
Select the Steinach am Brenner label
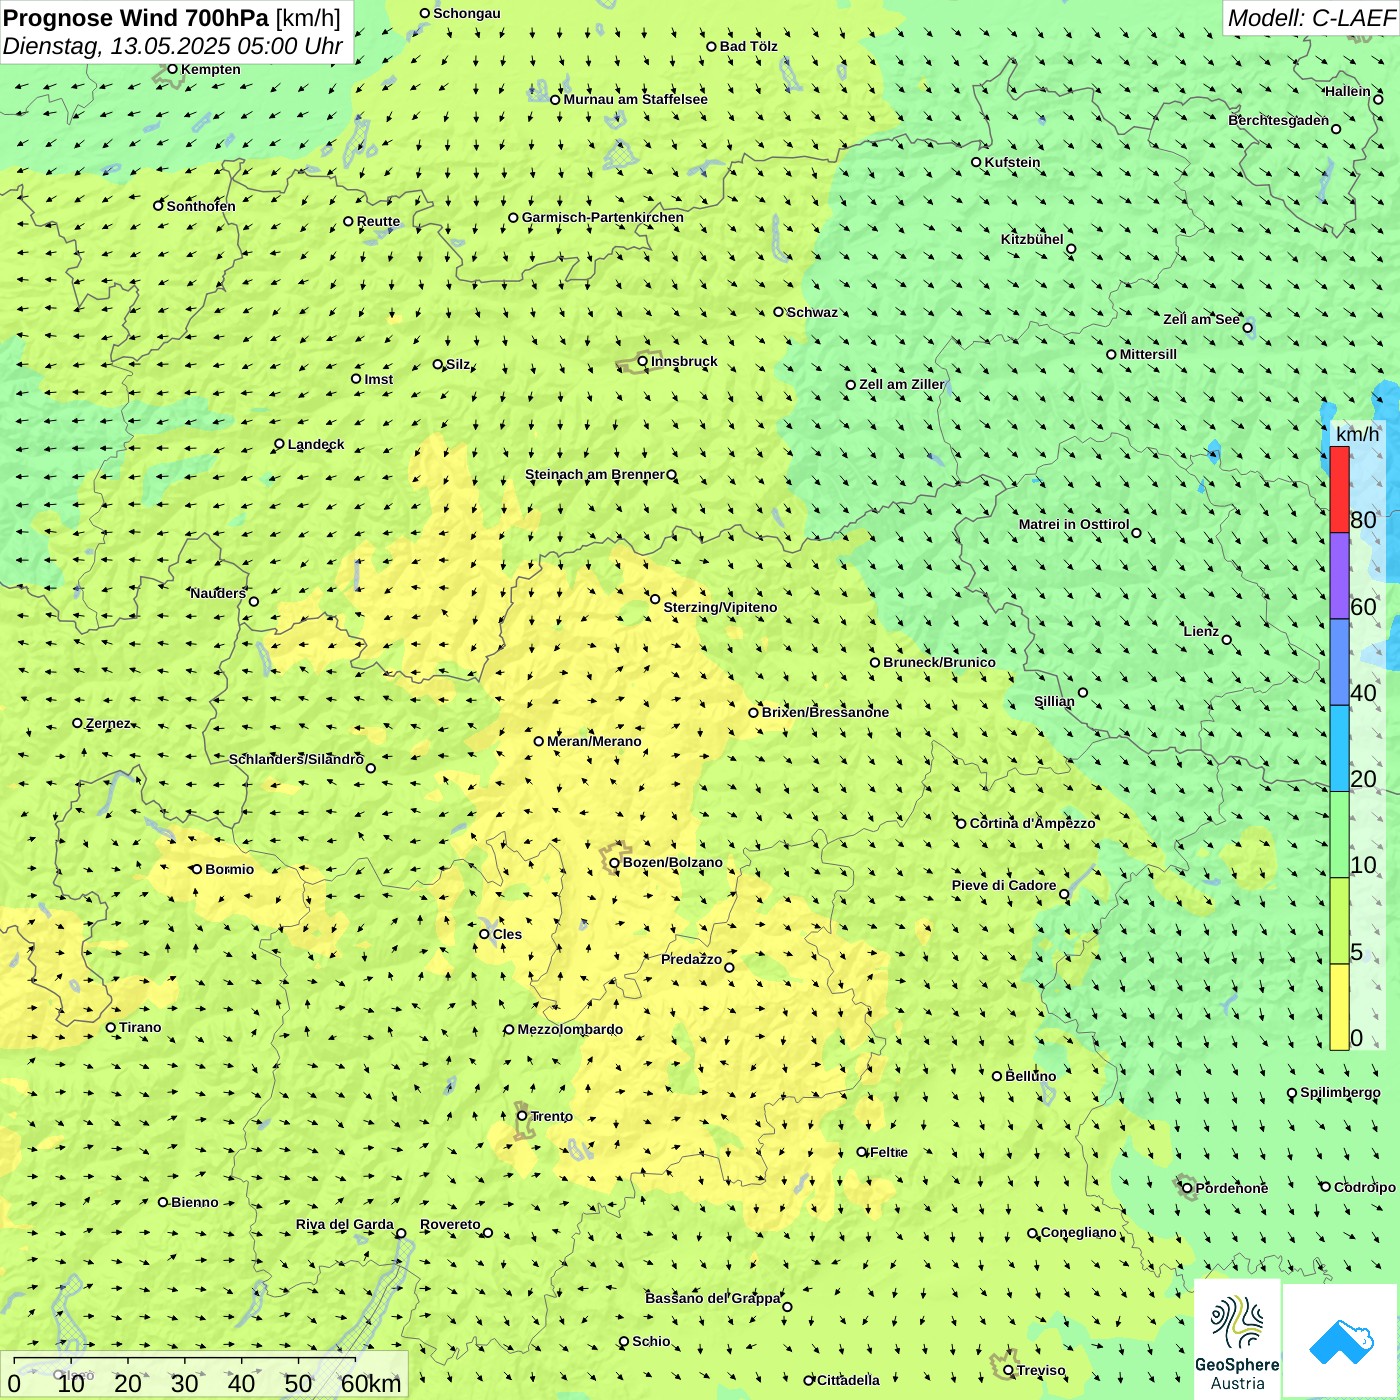click(595, 474)
